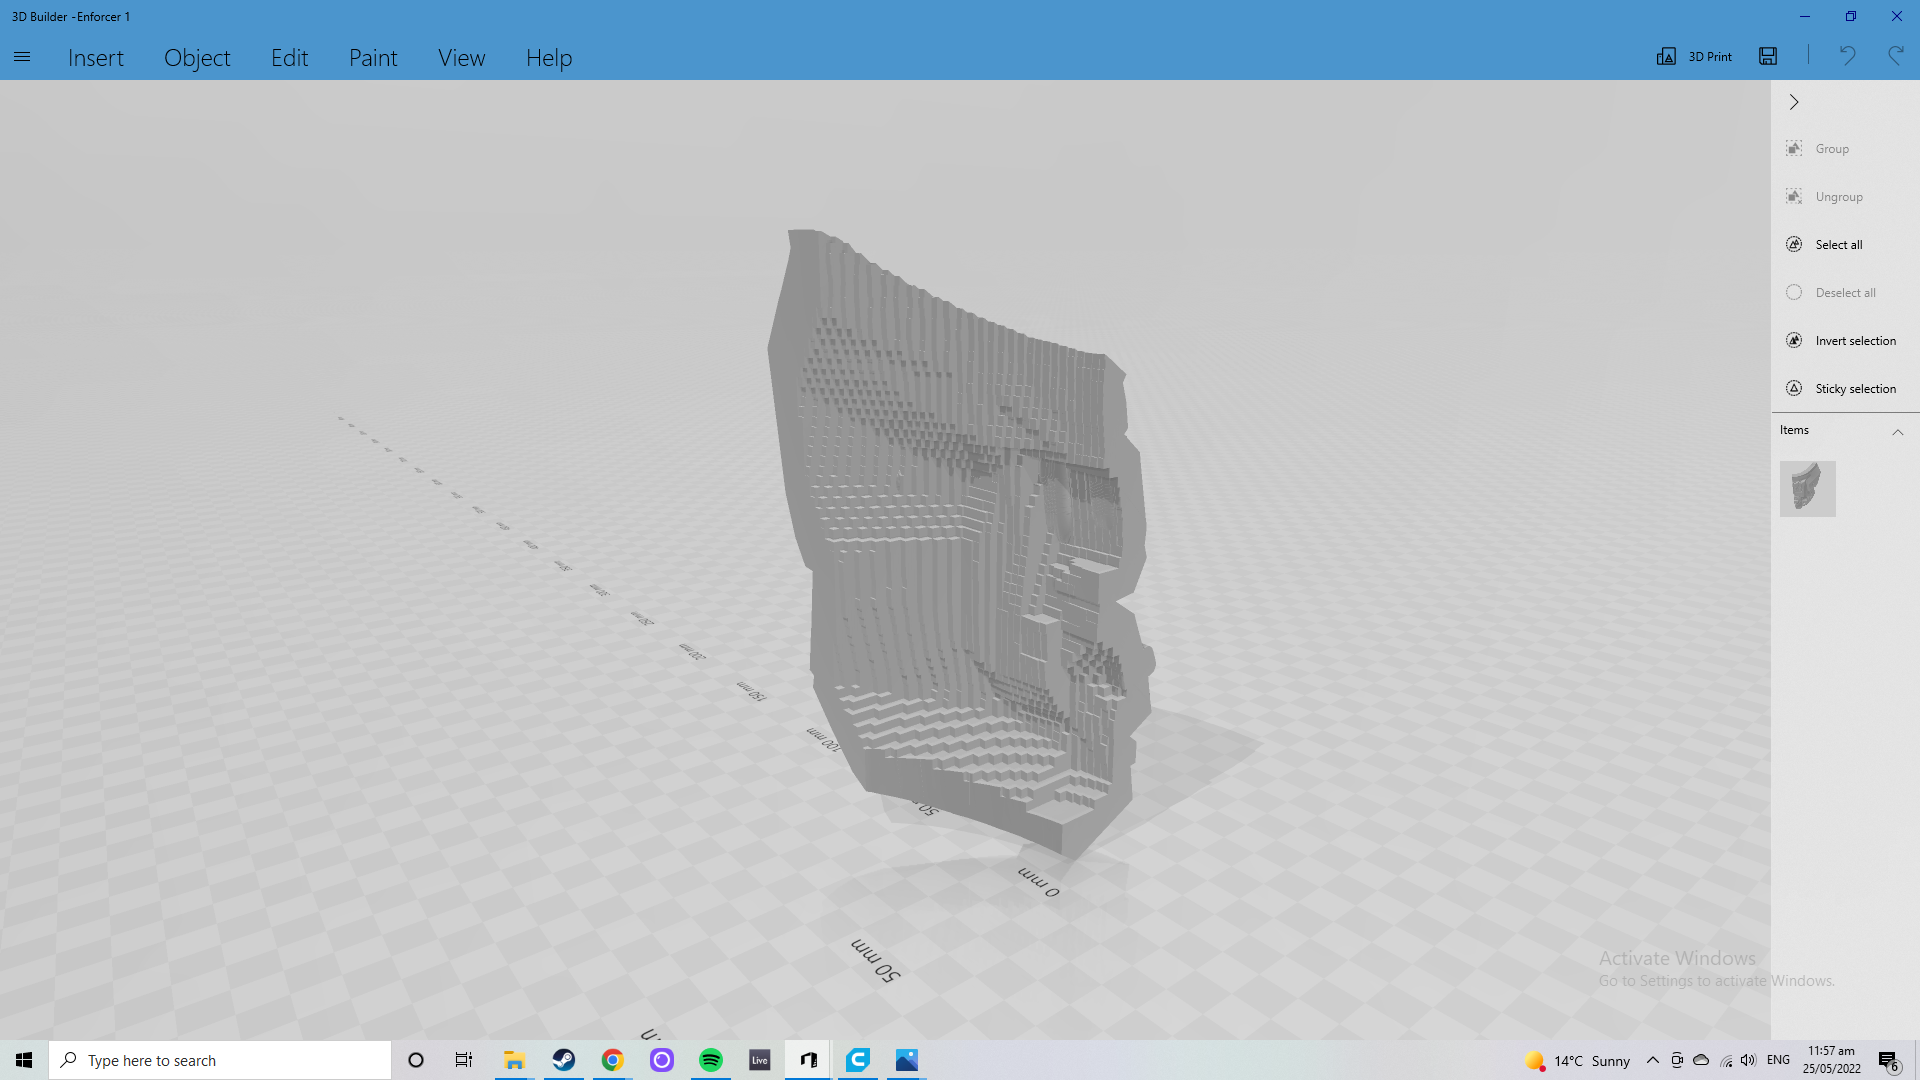1920x1080 pixels.
Task: Open the View menu
Action: pos(461,58)
